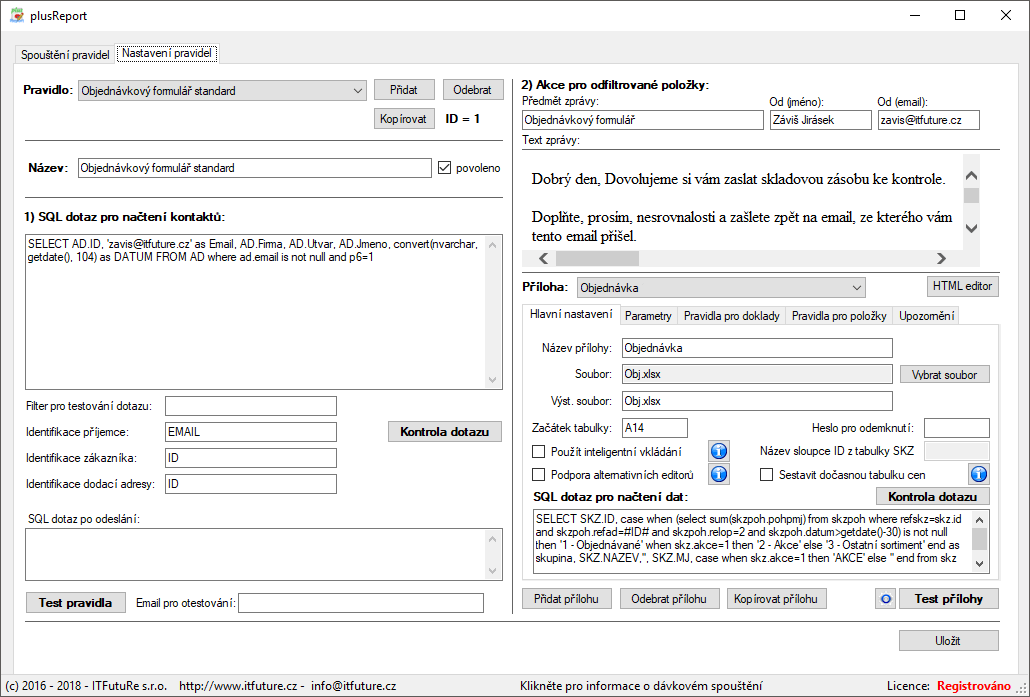Click message text scrollbar down arrow
Image resolution: width=1030 pixels, height=697 pixels.
coord(972,228)
